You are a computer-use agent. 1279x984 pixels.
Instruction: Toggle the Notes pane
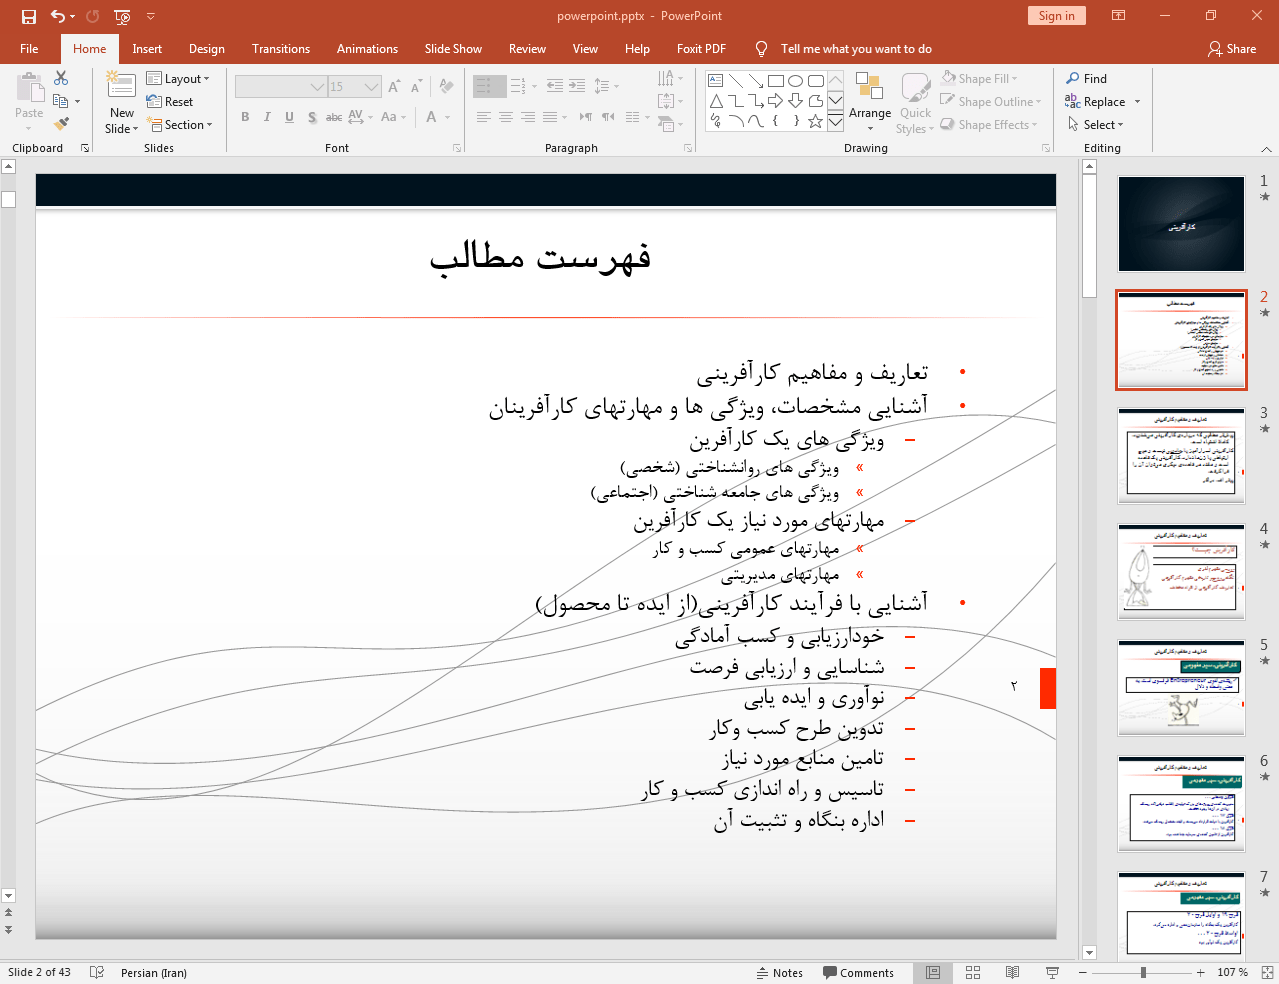(780, 972)
